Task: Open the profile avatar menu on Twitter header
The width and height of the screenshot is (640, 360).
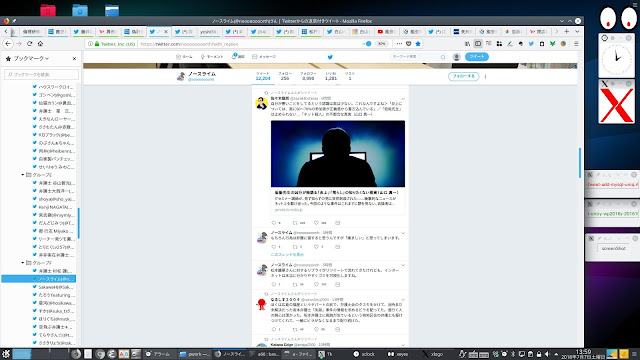Action: [x=456, y=57]
